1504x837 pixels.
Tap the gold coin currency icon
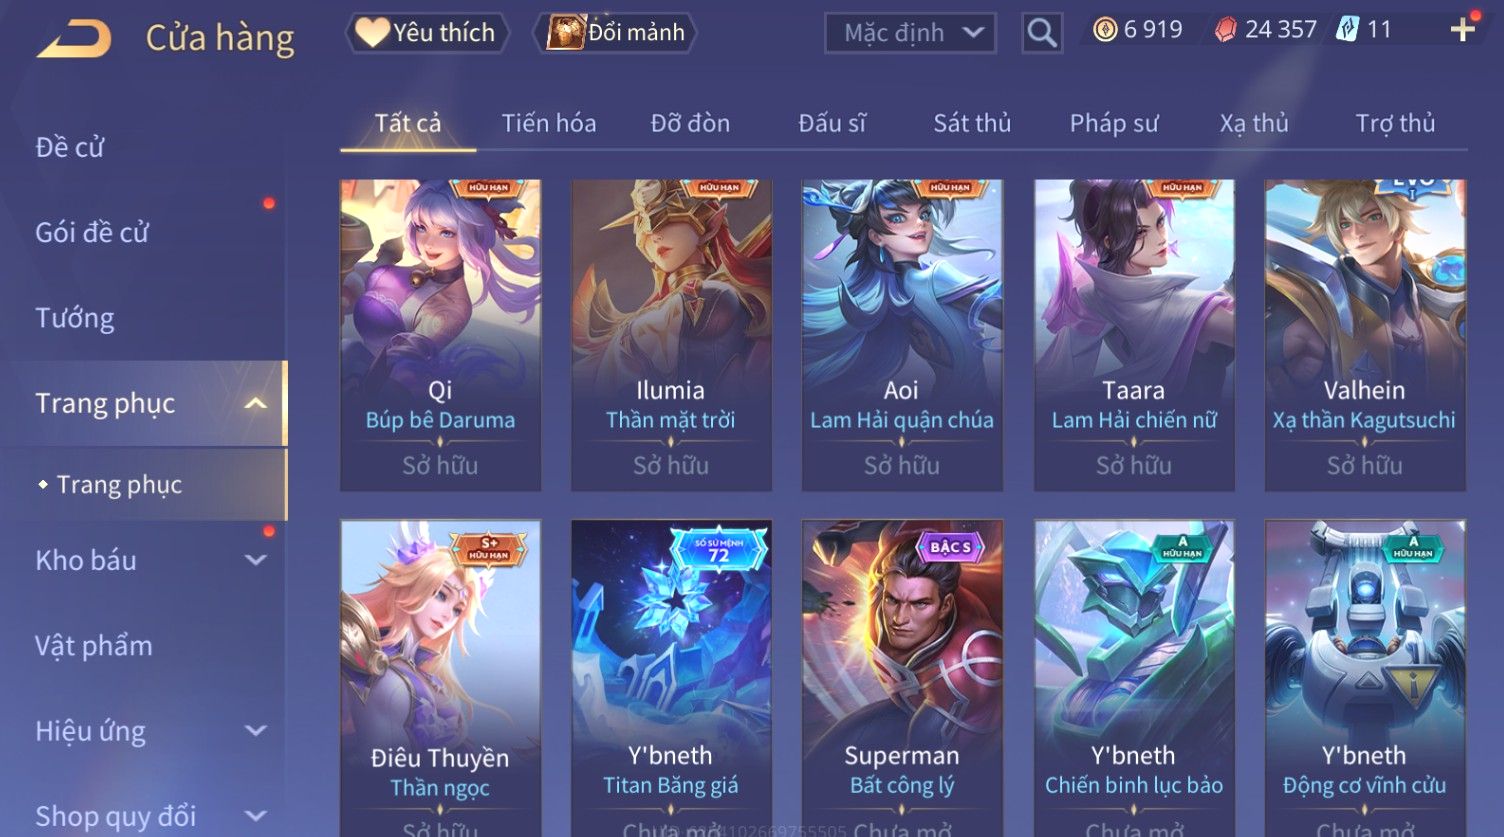pyautogui.click(x=1104, y=30)
